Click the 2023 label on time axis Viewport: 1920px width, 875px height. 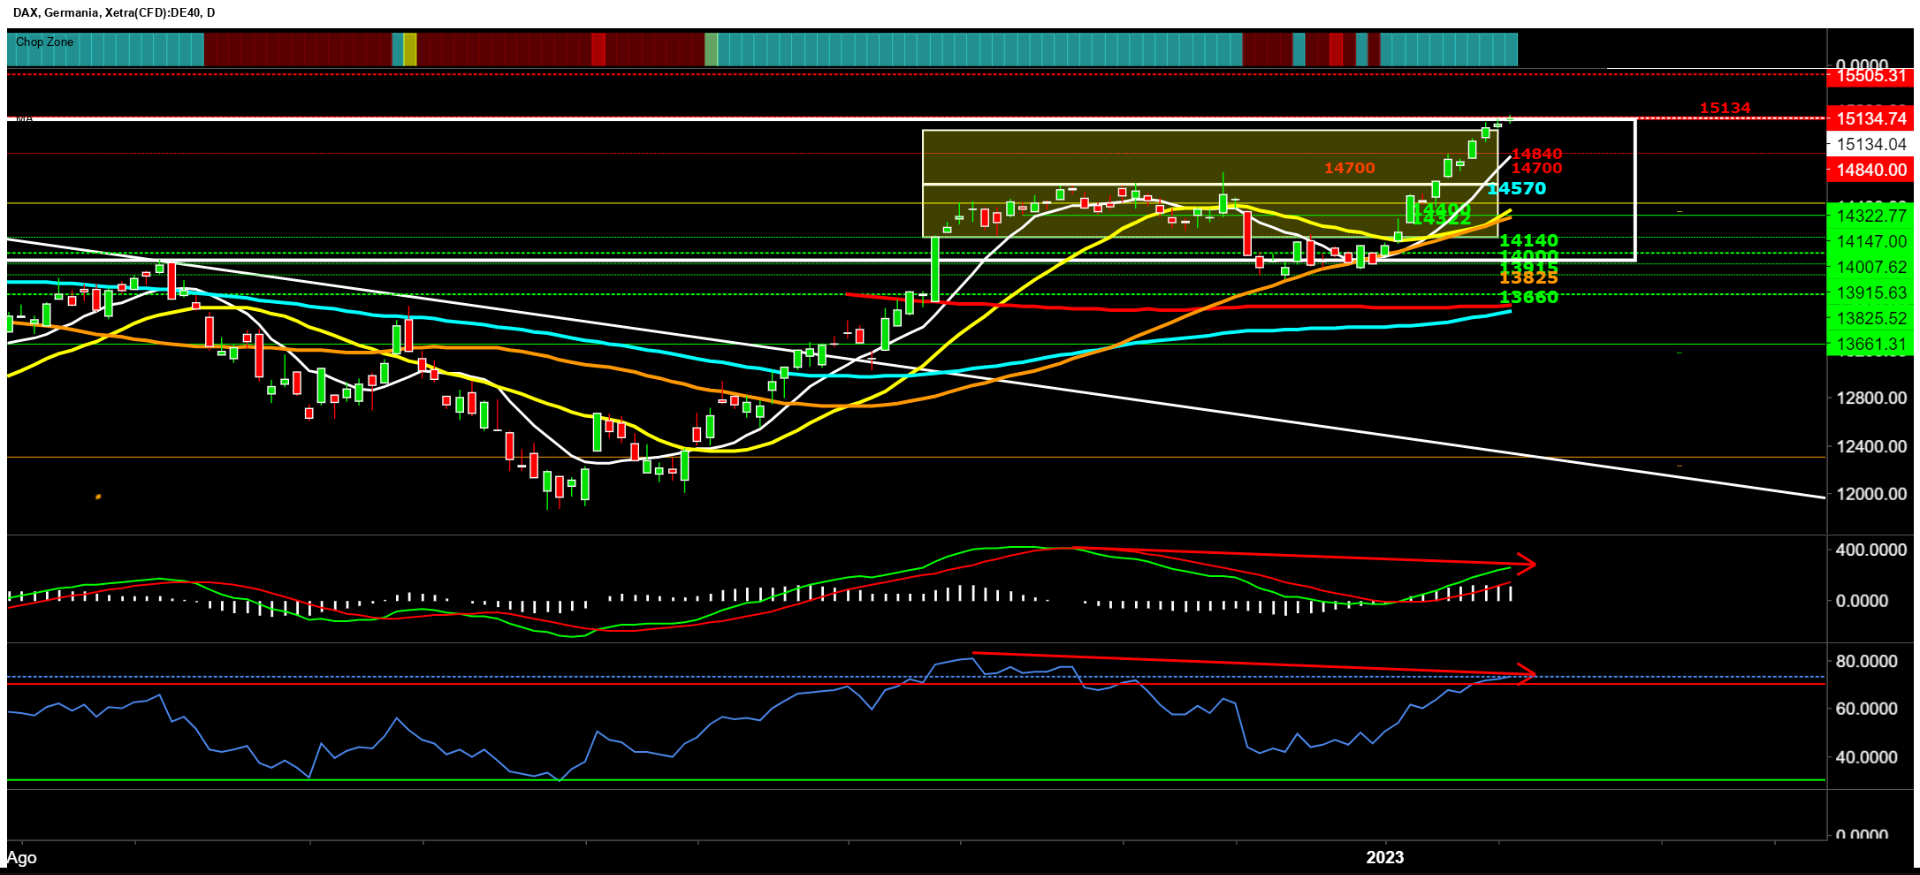pyautogui.click(x=1385, y=857)
